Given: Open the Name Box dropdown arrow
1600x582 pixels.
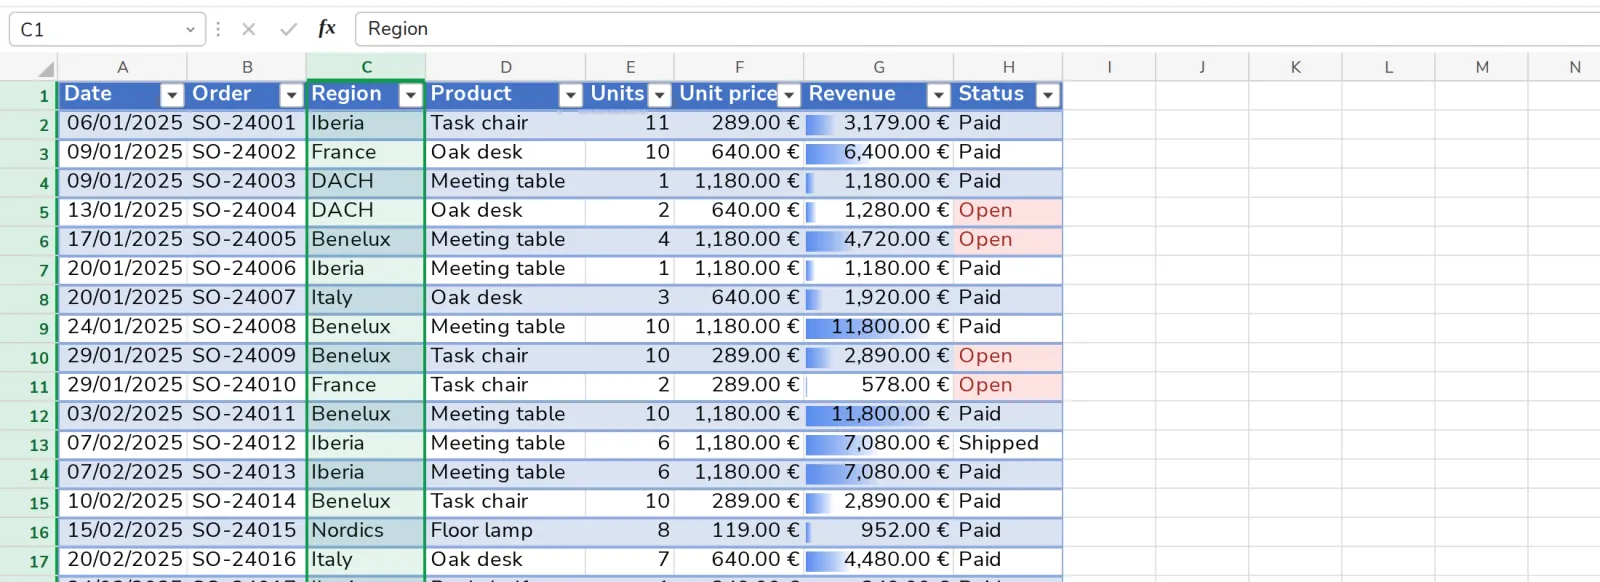Looking at the screenshot, I should pyautogui.click(x=190, y=30).
